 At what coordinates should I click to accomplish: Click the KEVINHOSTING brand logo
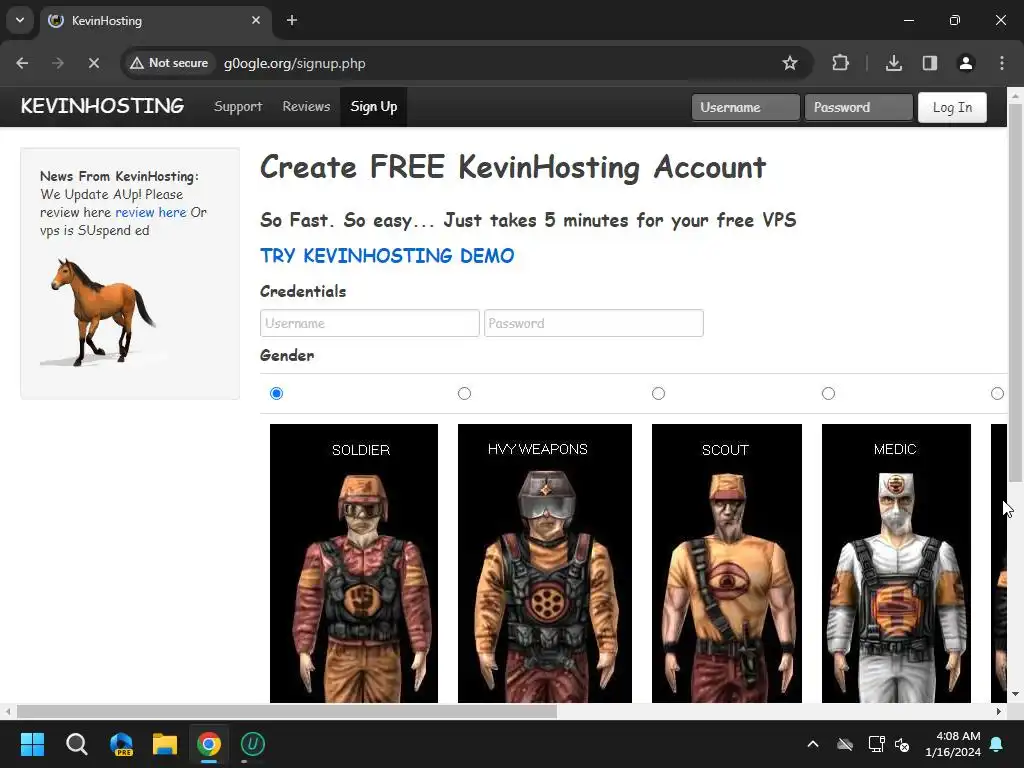pyautogui.click(x=102, y=106)
